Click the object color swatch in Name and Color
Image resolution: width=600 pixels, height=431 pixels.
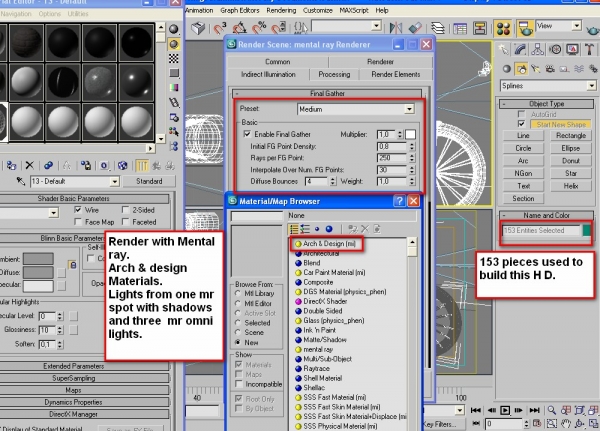tap(587, 230)
